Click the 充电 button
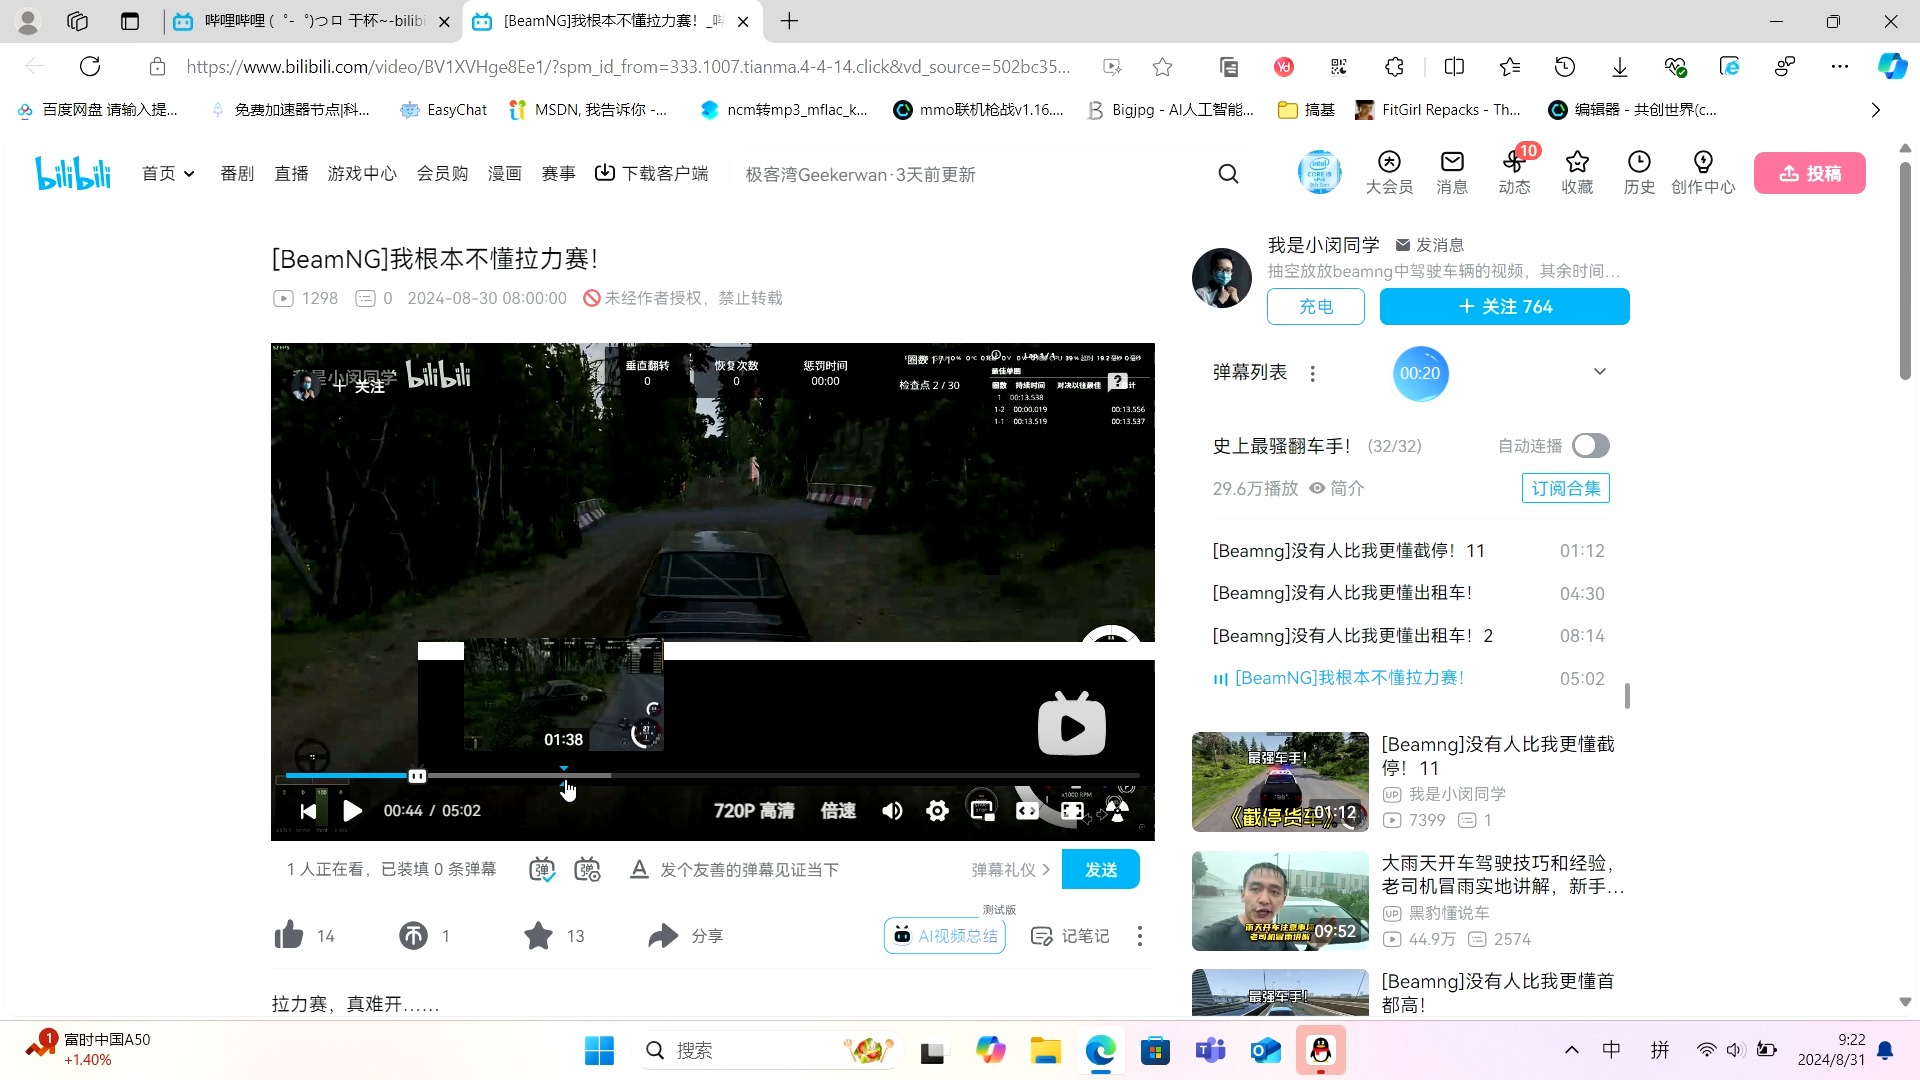 [1315, 307]
